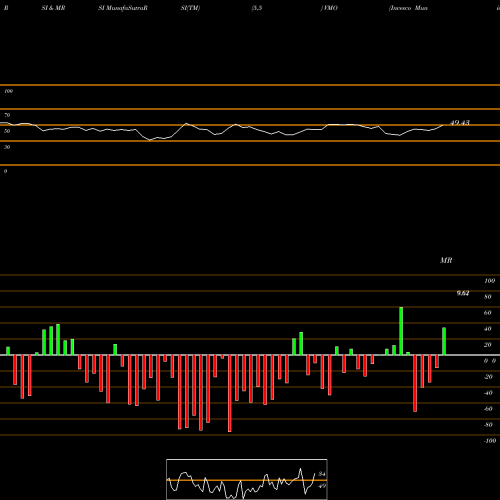Click the 40 label on MR axis
The width and height of the screenshot is (500, 500).
488,329
